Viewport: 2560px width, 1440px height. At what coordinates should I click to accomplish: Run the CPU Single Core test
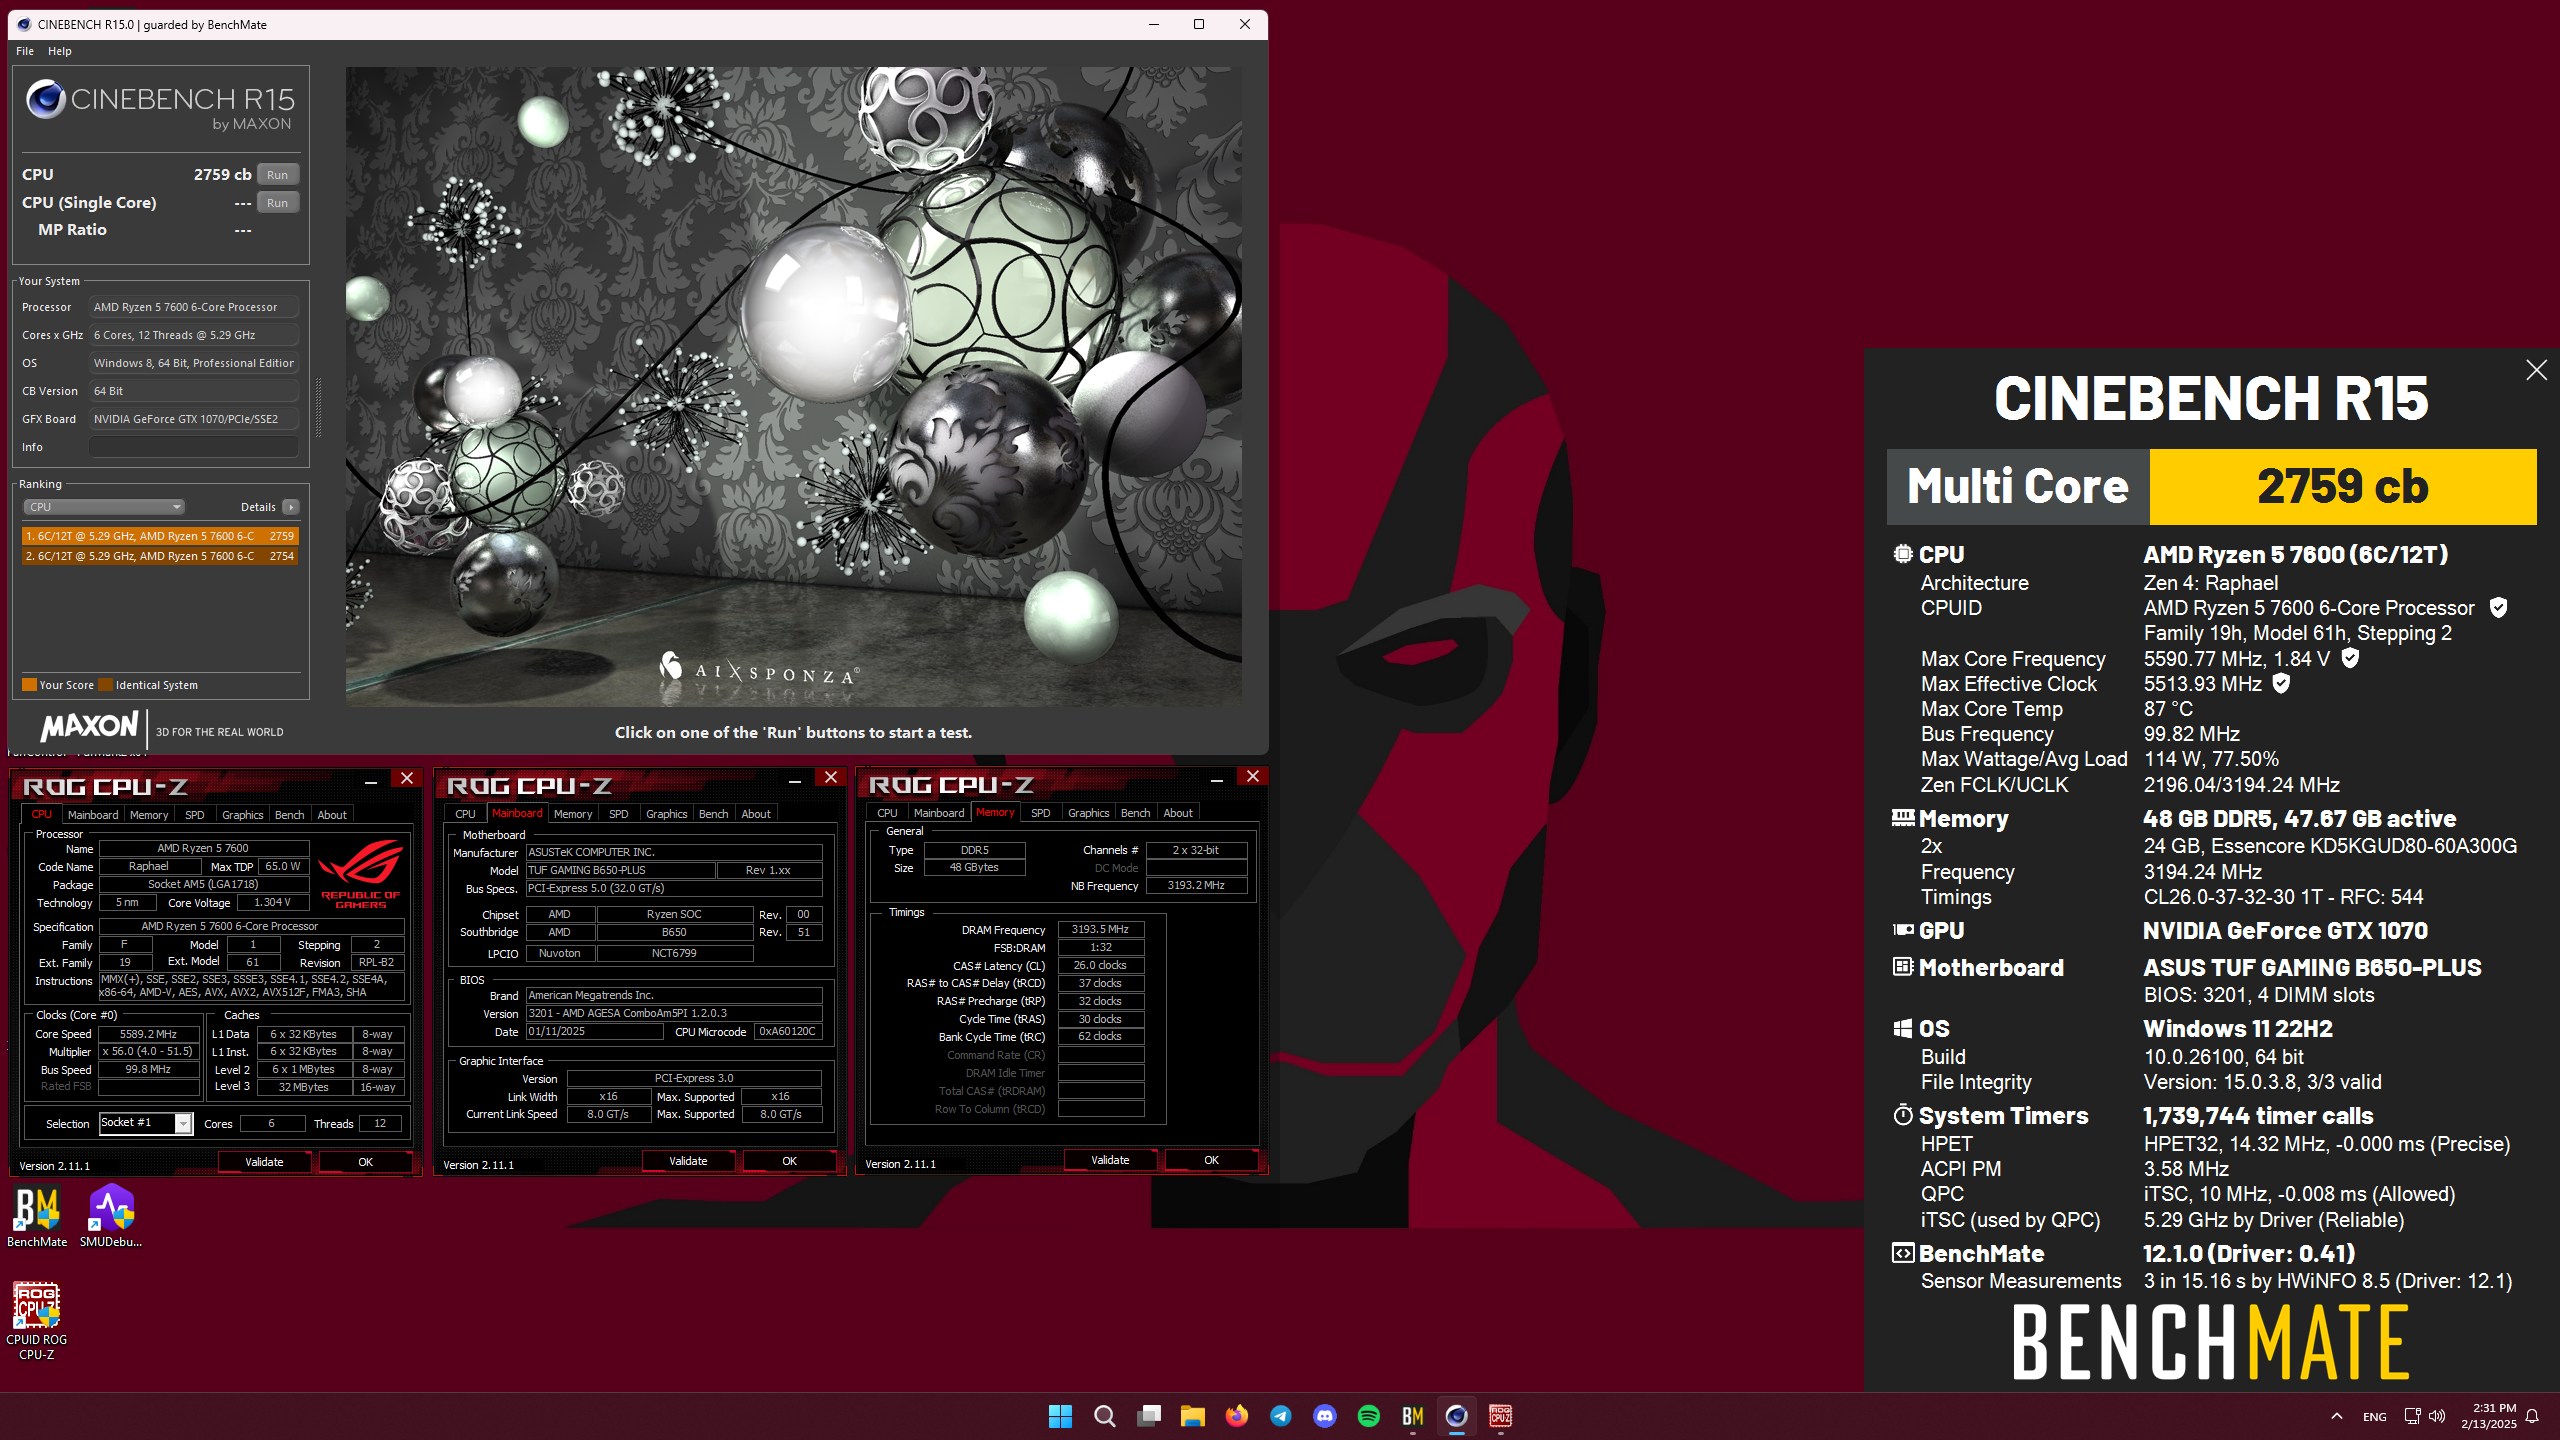click(x=277, y=202)
